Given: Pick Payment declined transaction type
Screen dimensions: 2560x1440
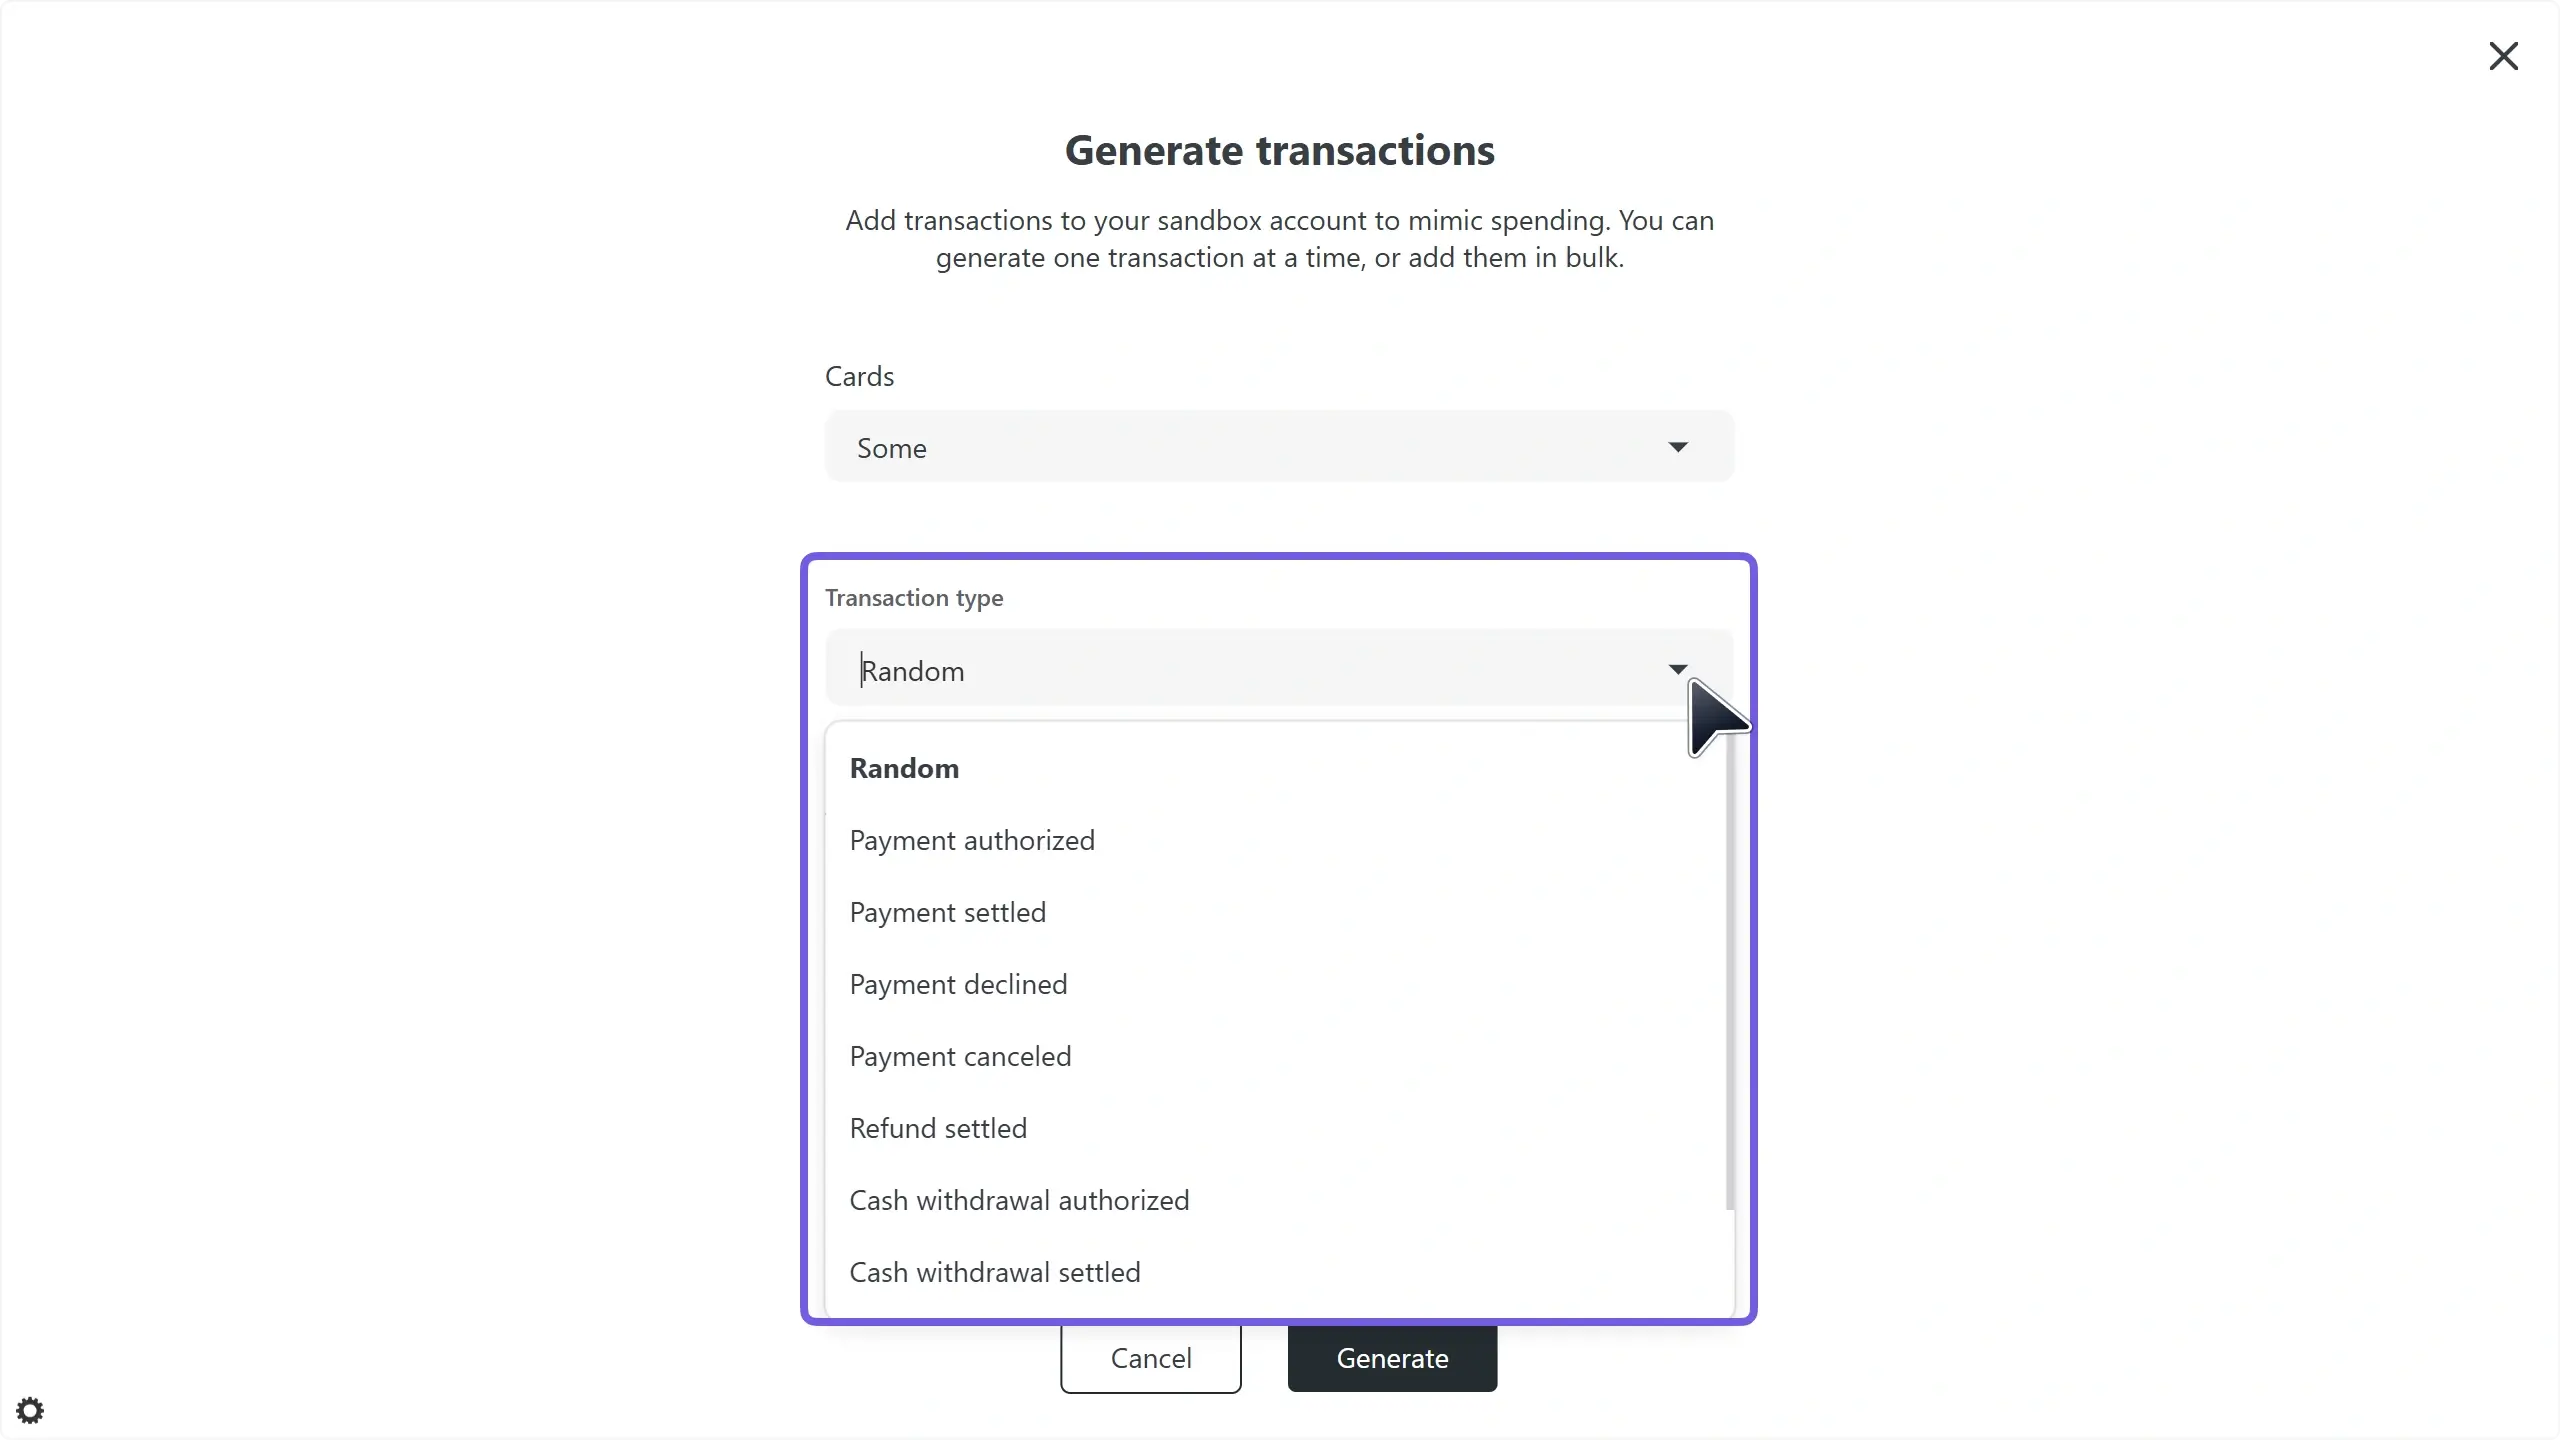Looking at the screenshot, I should point(958,984).
